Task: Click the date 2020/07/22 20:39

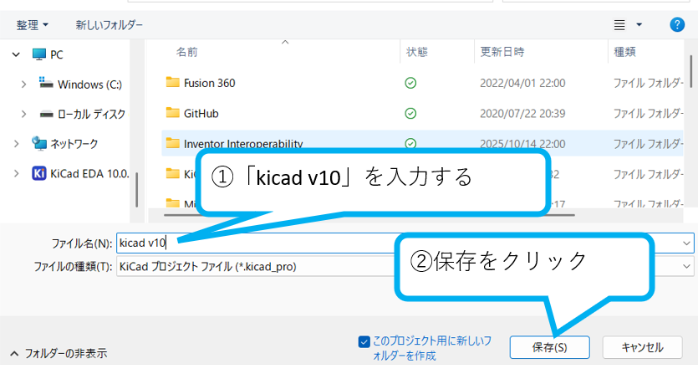Action: (x=523, y=114)
